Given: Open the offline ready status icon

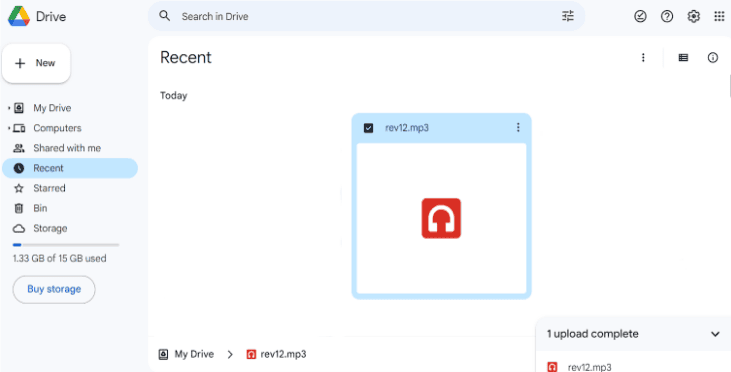Looking at the screenshot, I should 640,16.
